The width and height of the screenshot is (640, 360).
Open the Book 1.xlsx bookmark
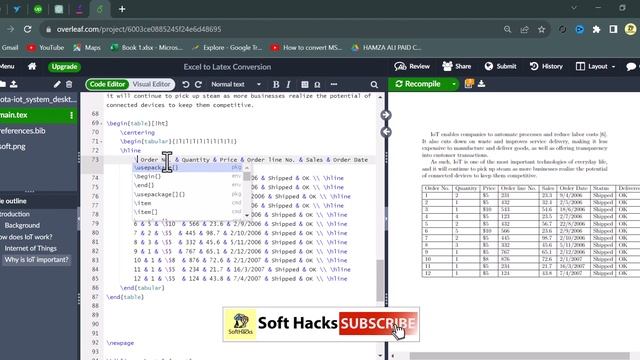coord(147,48)
